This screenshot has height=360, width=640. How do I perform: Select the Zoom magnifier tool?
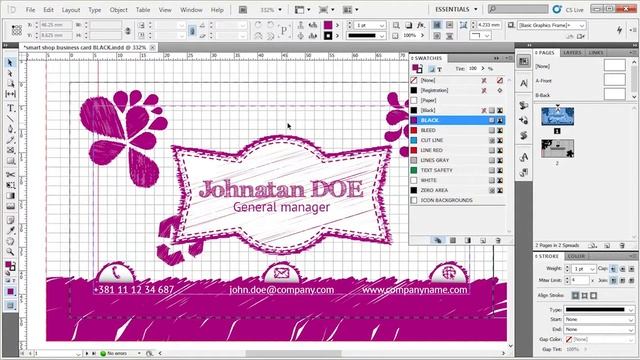coord(10,252)
